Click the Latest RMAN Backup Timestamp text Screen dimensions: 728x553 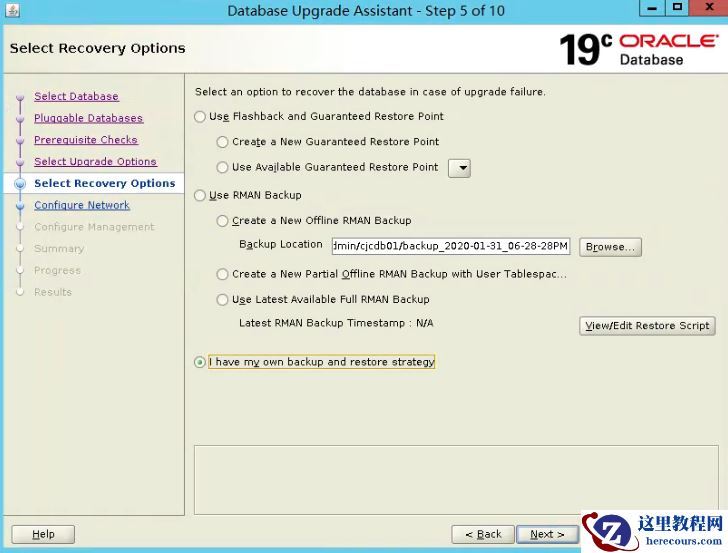(x=336, y=323)
